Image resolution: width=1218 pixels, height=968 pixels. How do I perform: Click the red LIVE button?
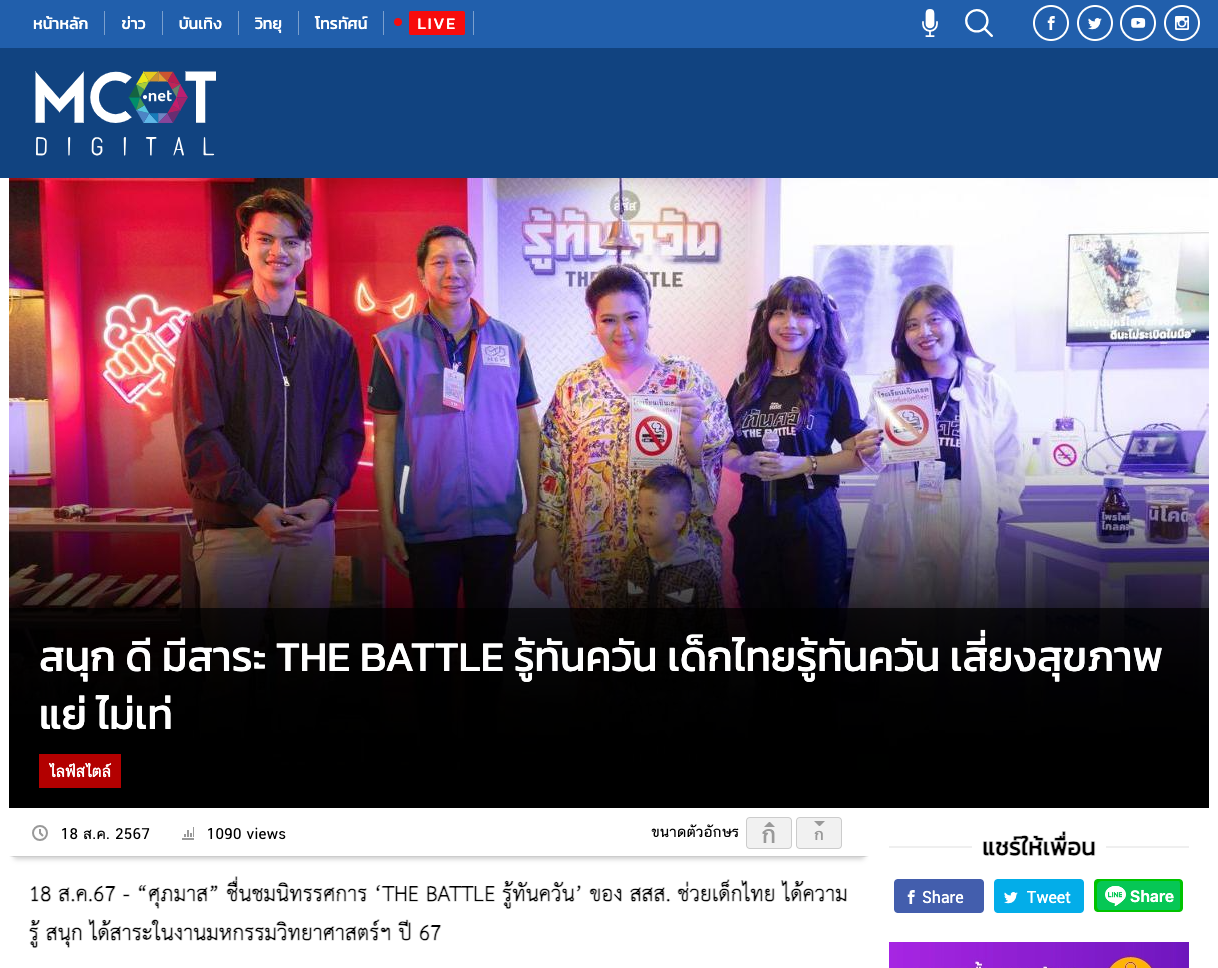tap(437, 23)
